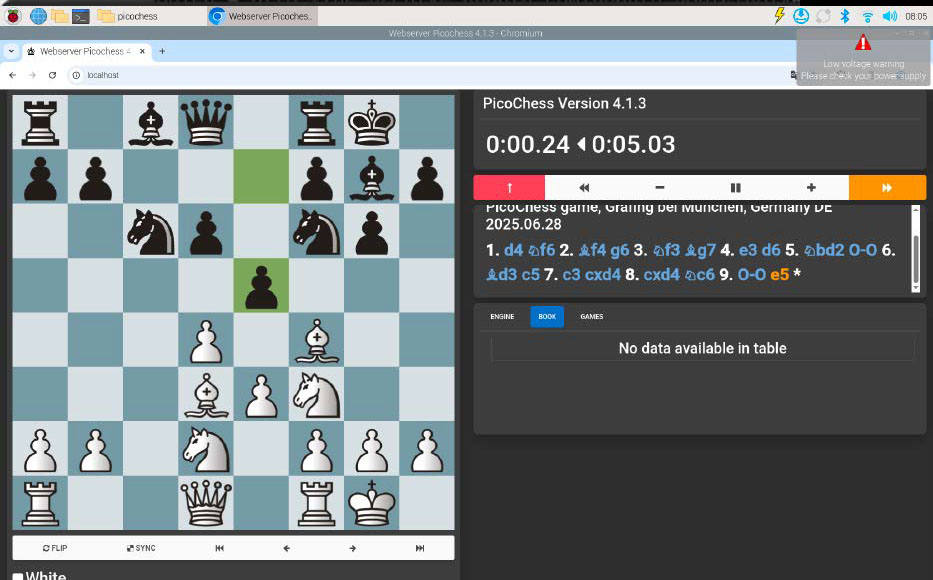Increase value with the plus control
The width and height of the screenshot is (933, 580).
pos(811,187)
